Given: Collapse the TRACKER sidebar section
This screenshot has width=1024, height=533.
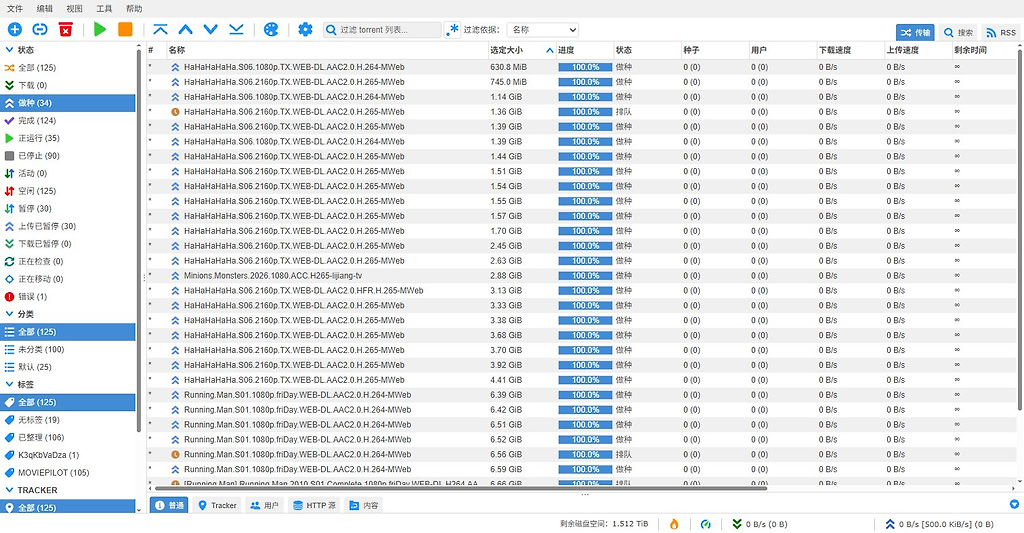Looking at the screenshot, I should coord(9,490).
